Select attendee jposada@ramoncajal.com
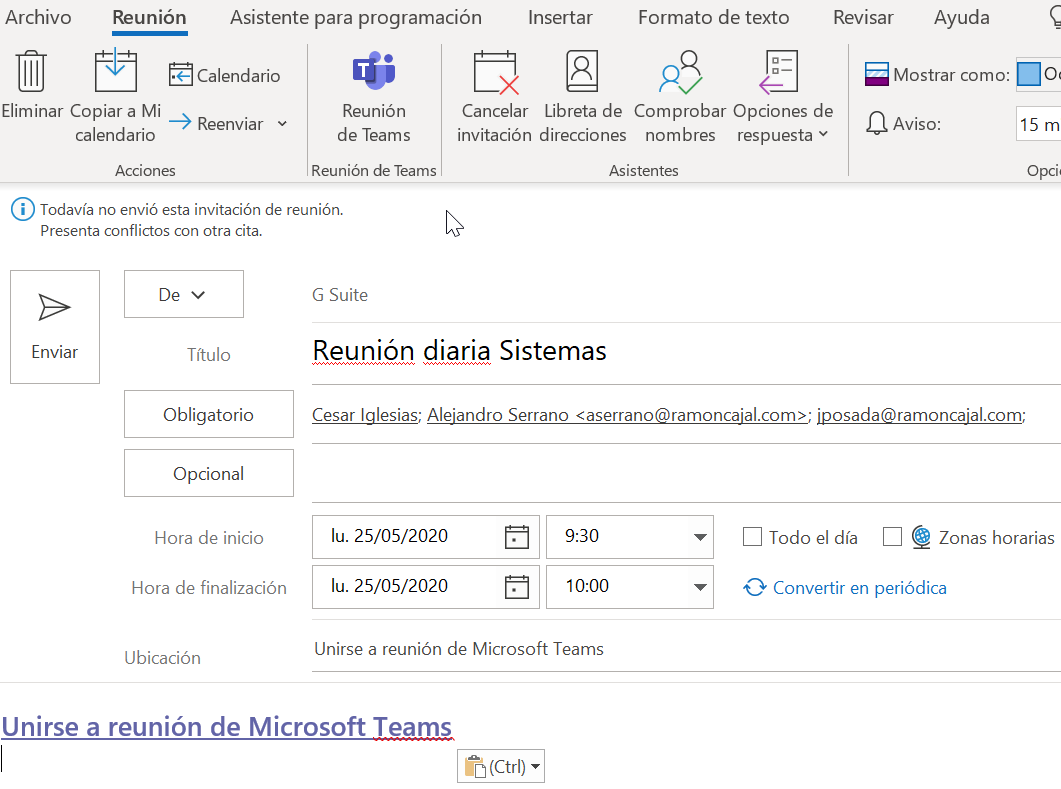The width and height of the screenshot is (1061, 789). 920,415
